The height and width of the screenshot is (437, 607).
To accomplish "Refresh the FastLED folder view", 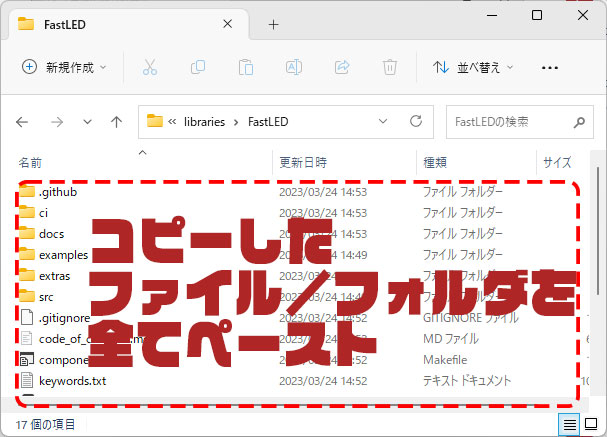I will [416, 122].
